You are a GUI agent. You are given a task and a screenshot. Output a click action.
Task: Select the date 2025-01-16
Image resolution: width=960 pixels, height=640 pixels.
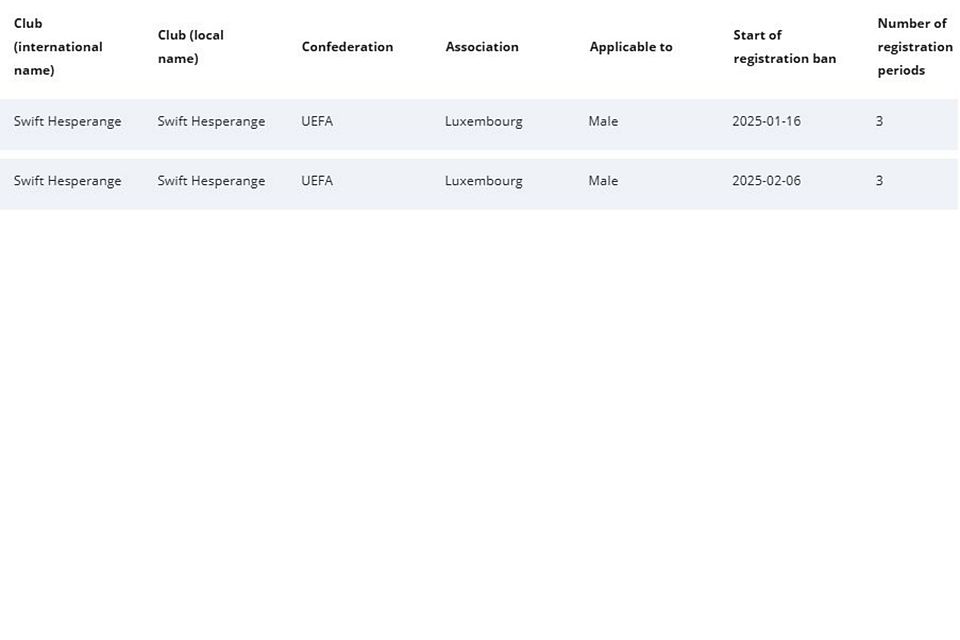766,121
